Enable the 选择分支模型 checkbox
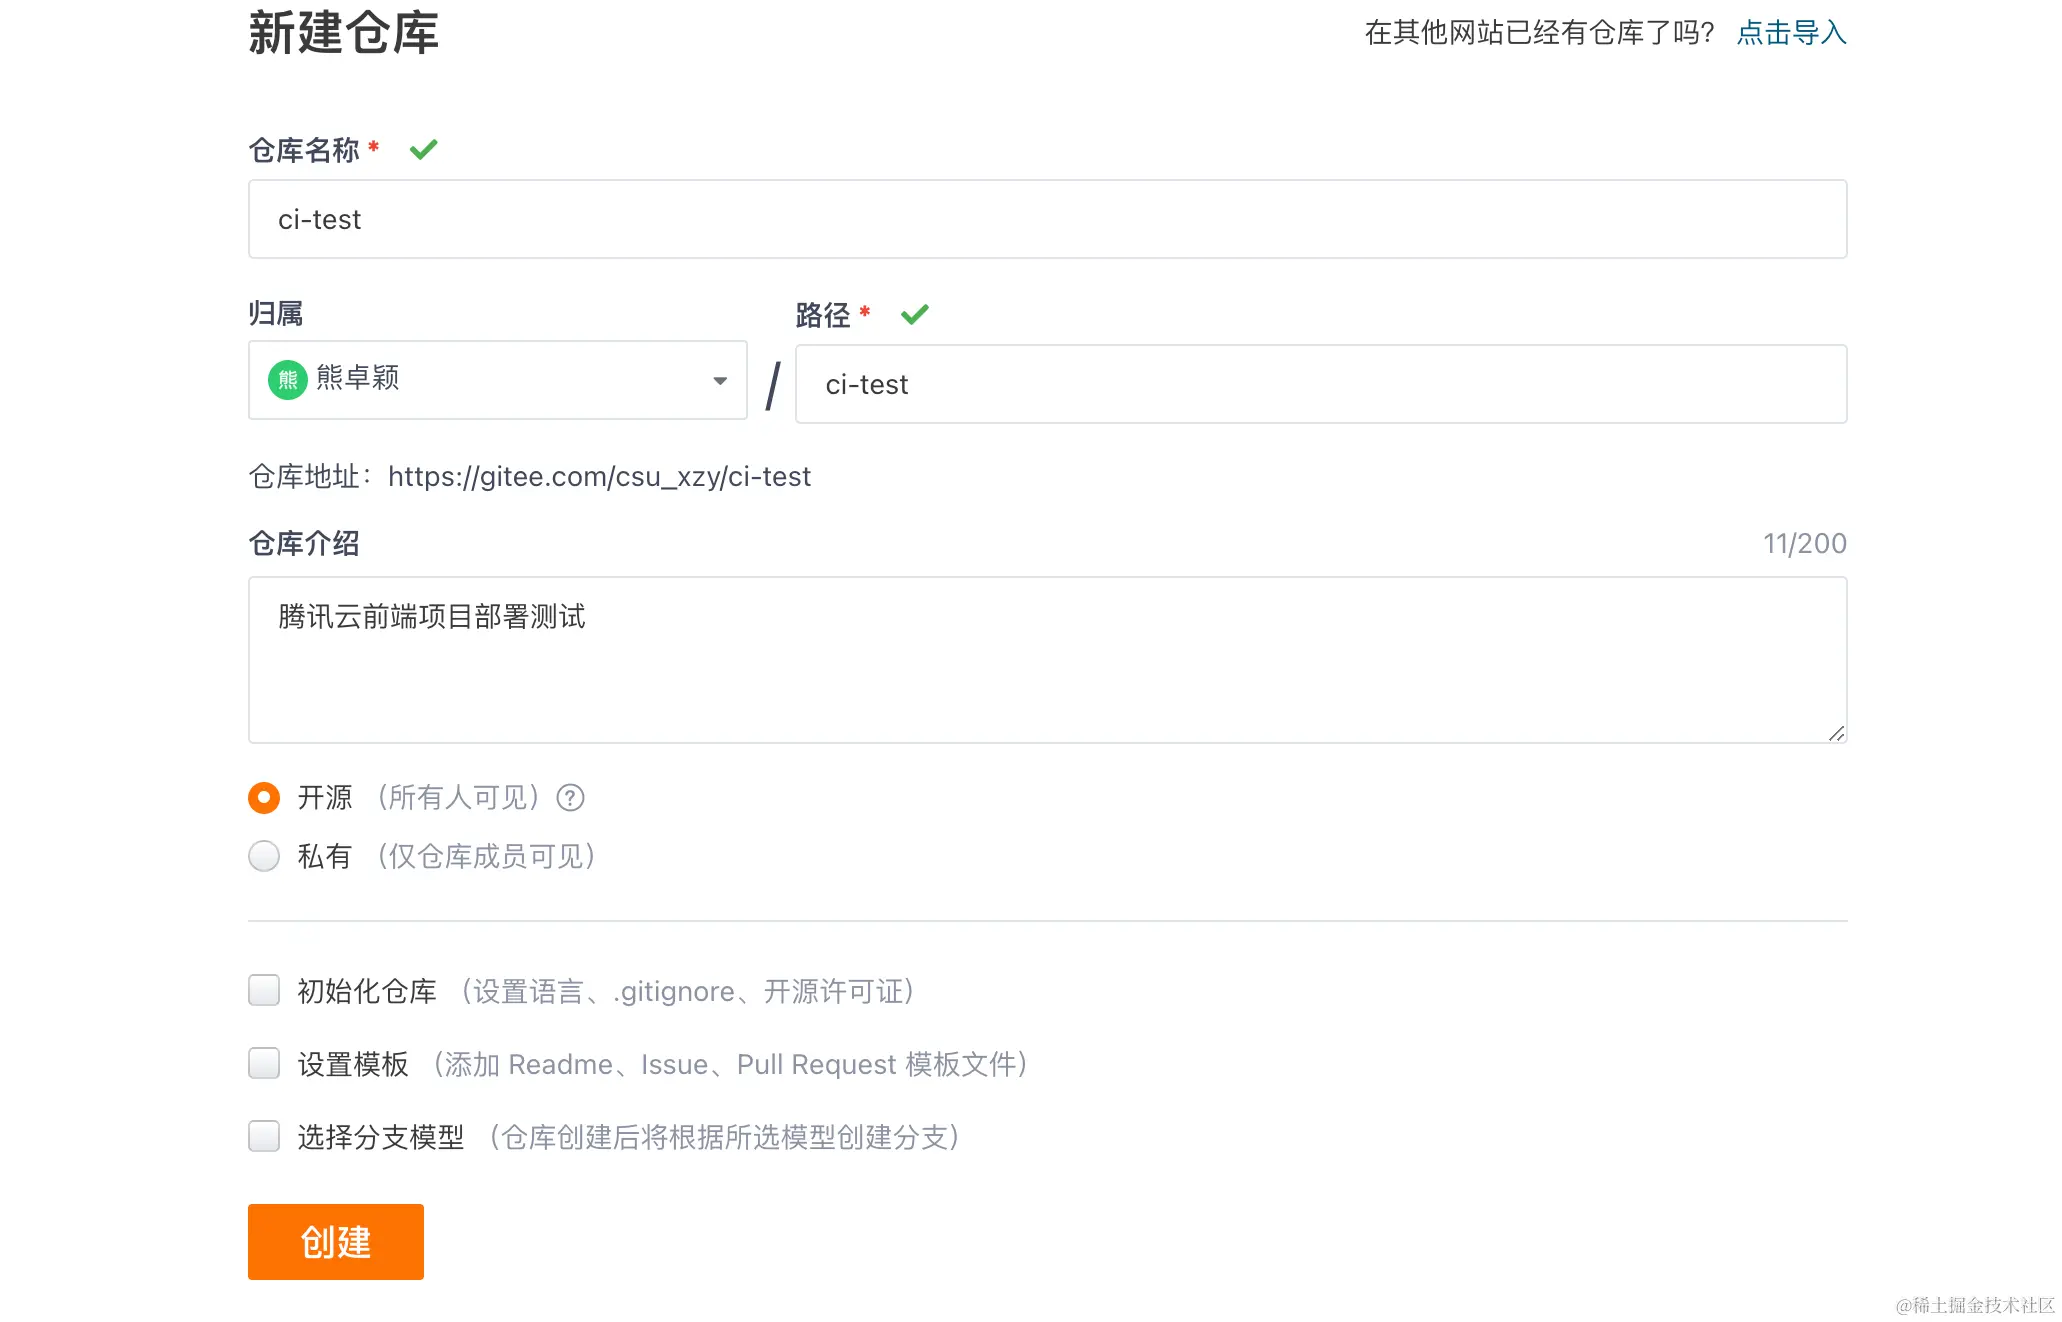 [x=263, y=1137]
